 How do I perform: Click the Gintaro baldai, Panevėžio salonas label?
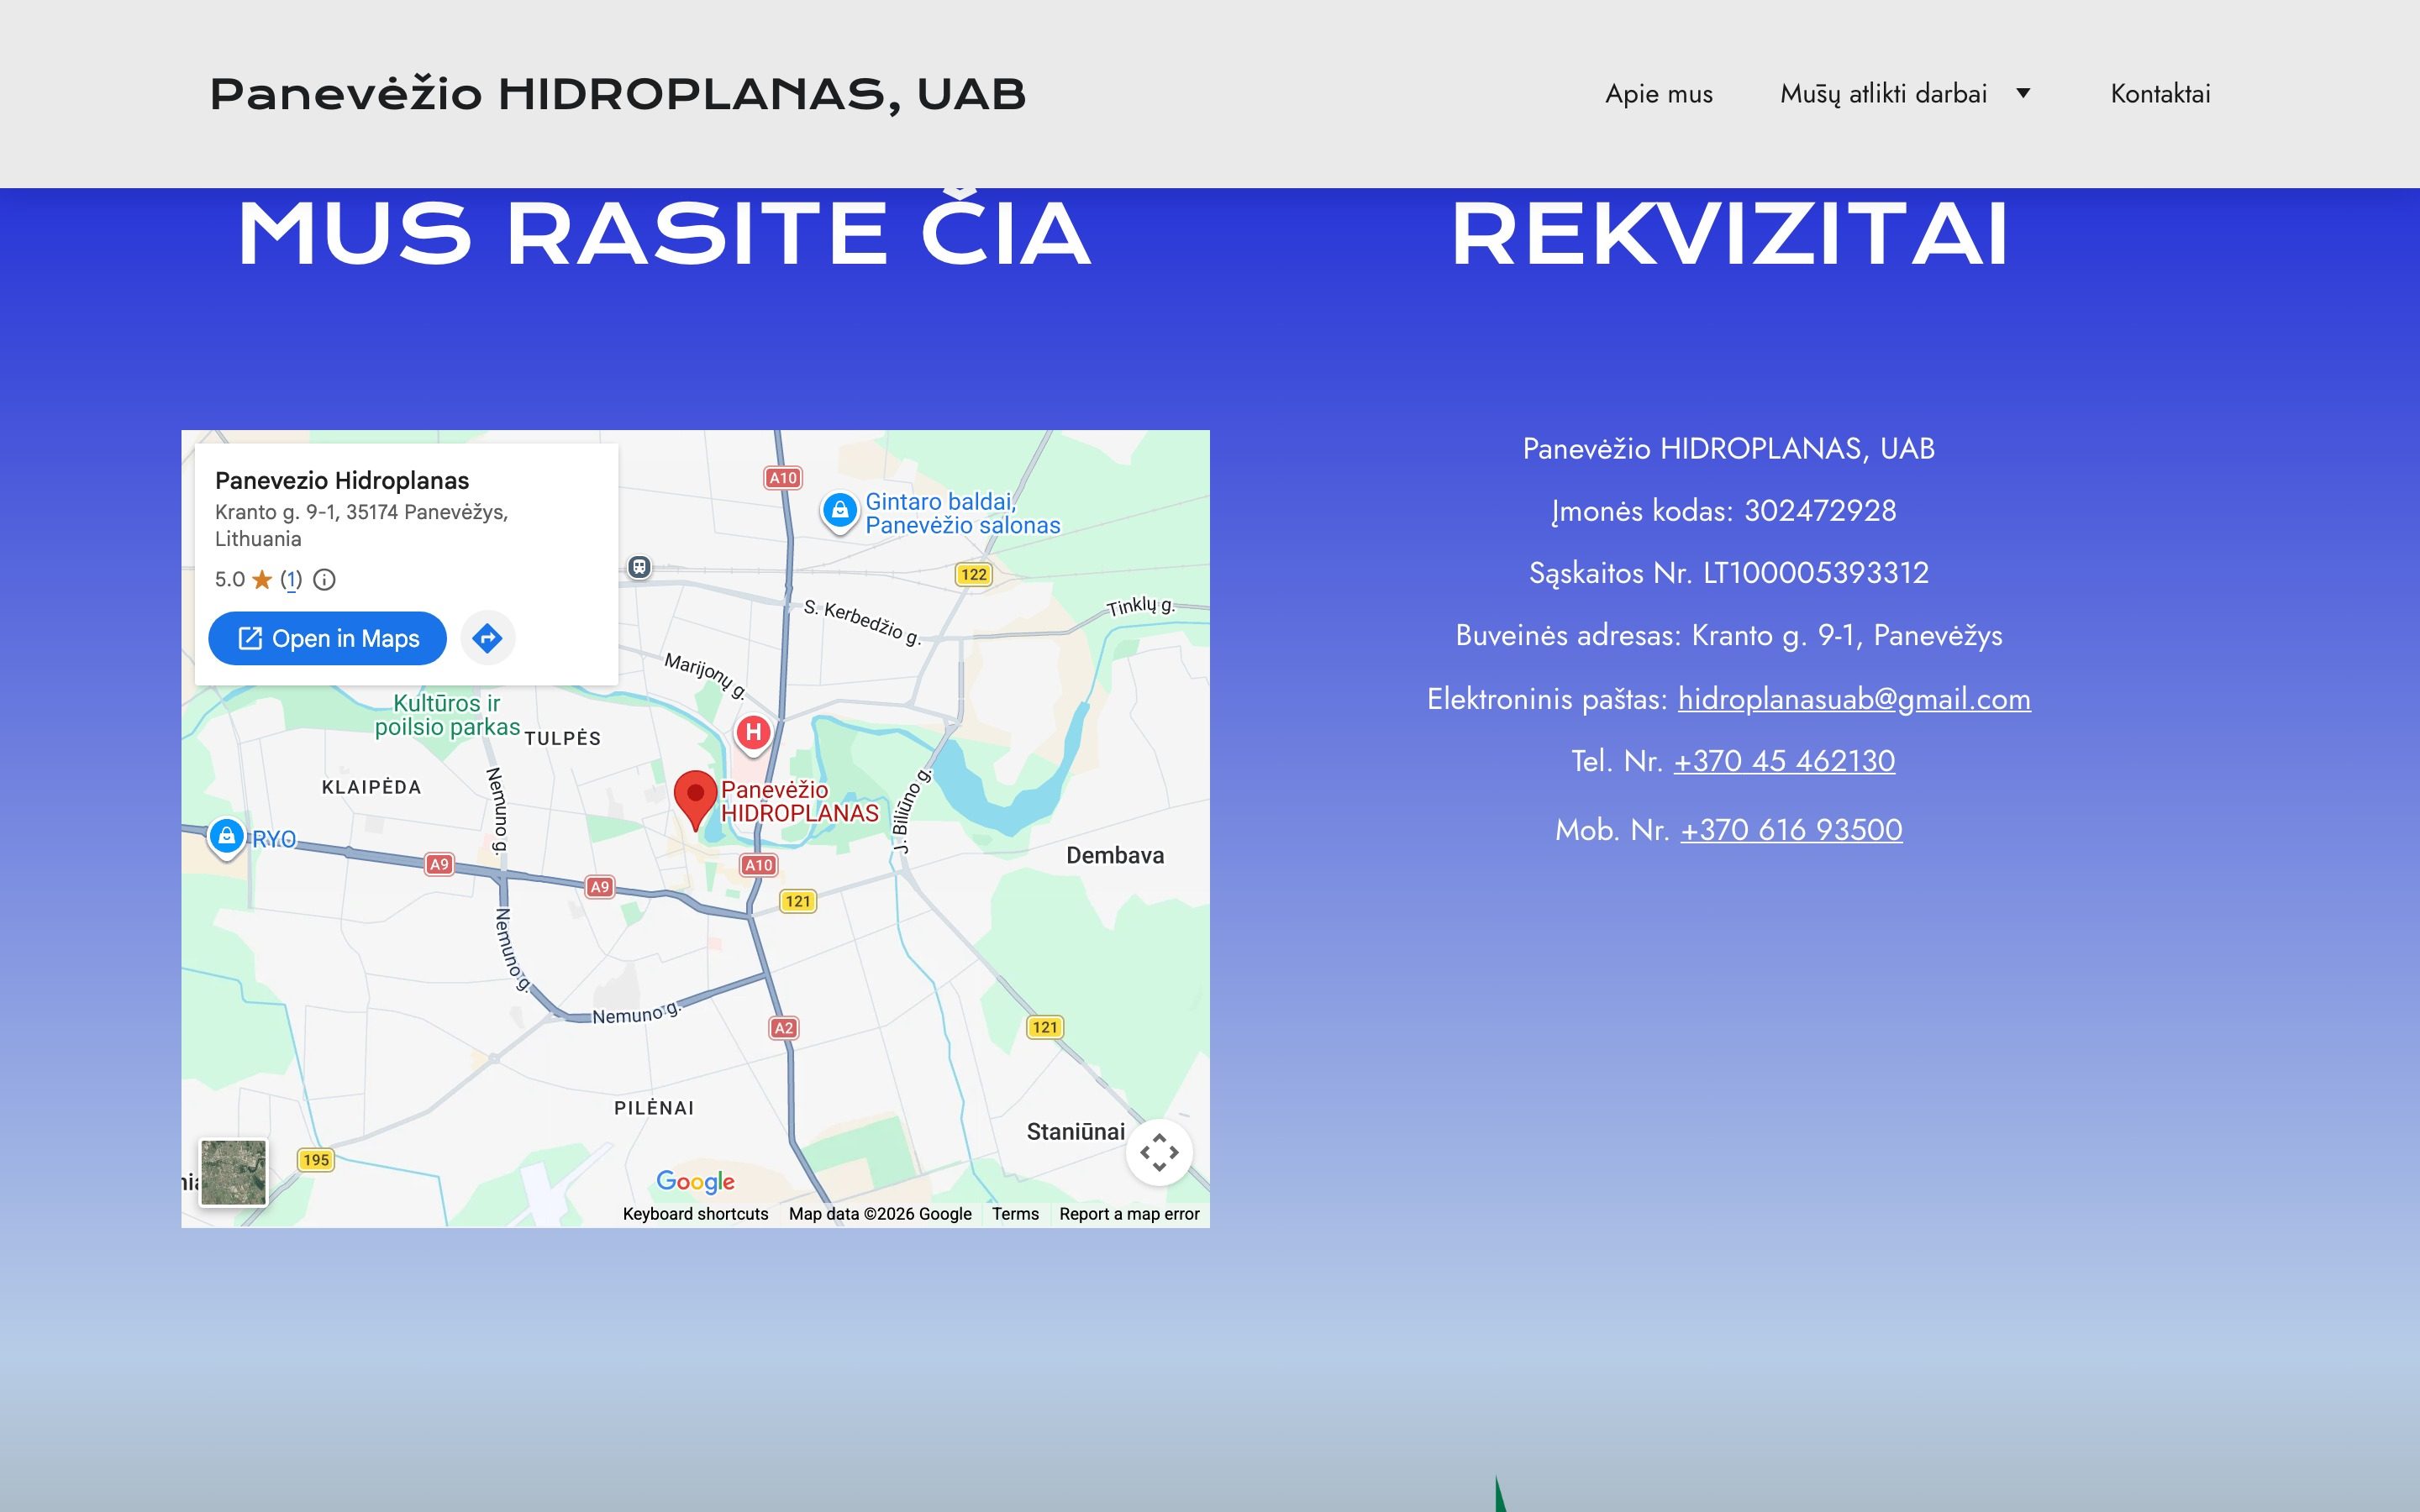coord(962,513)
